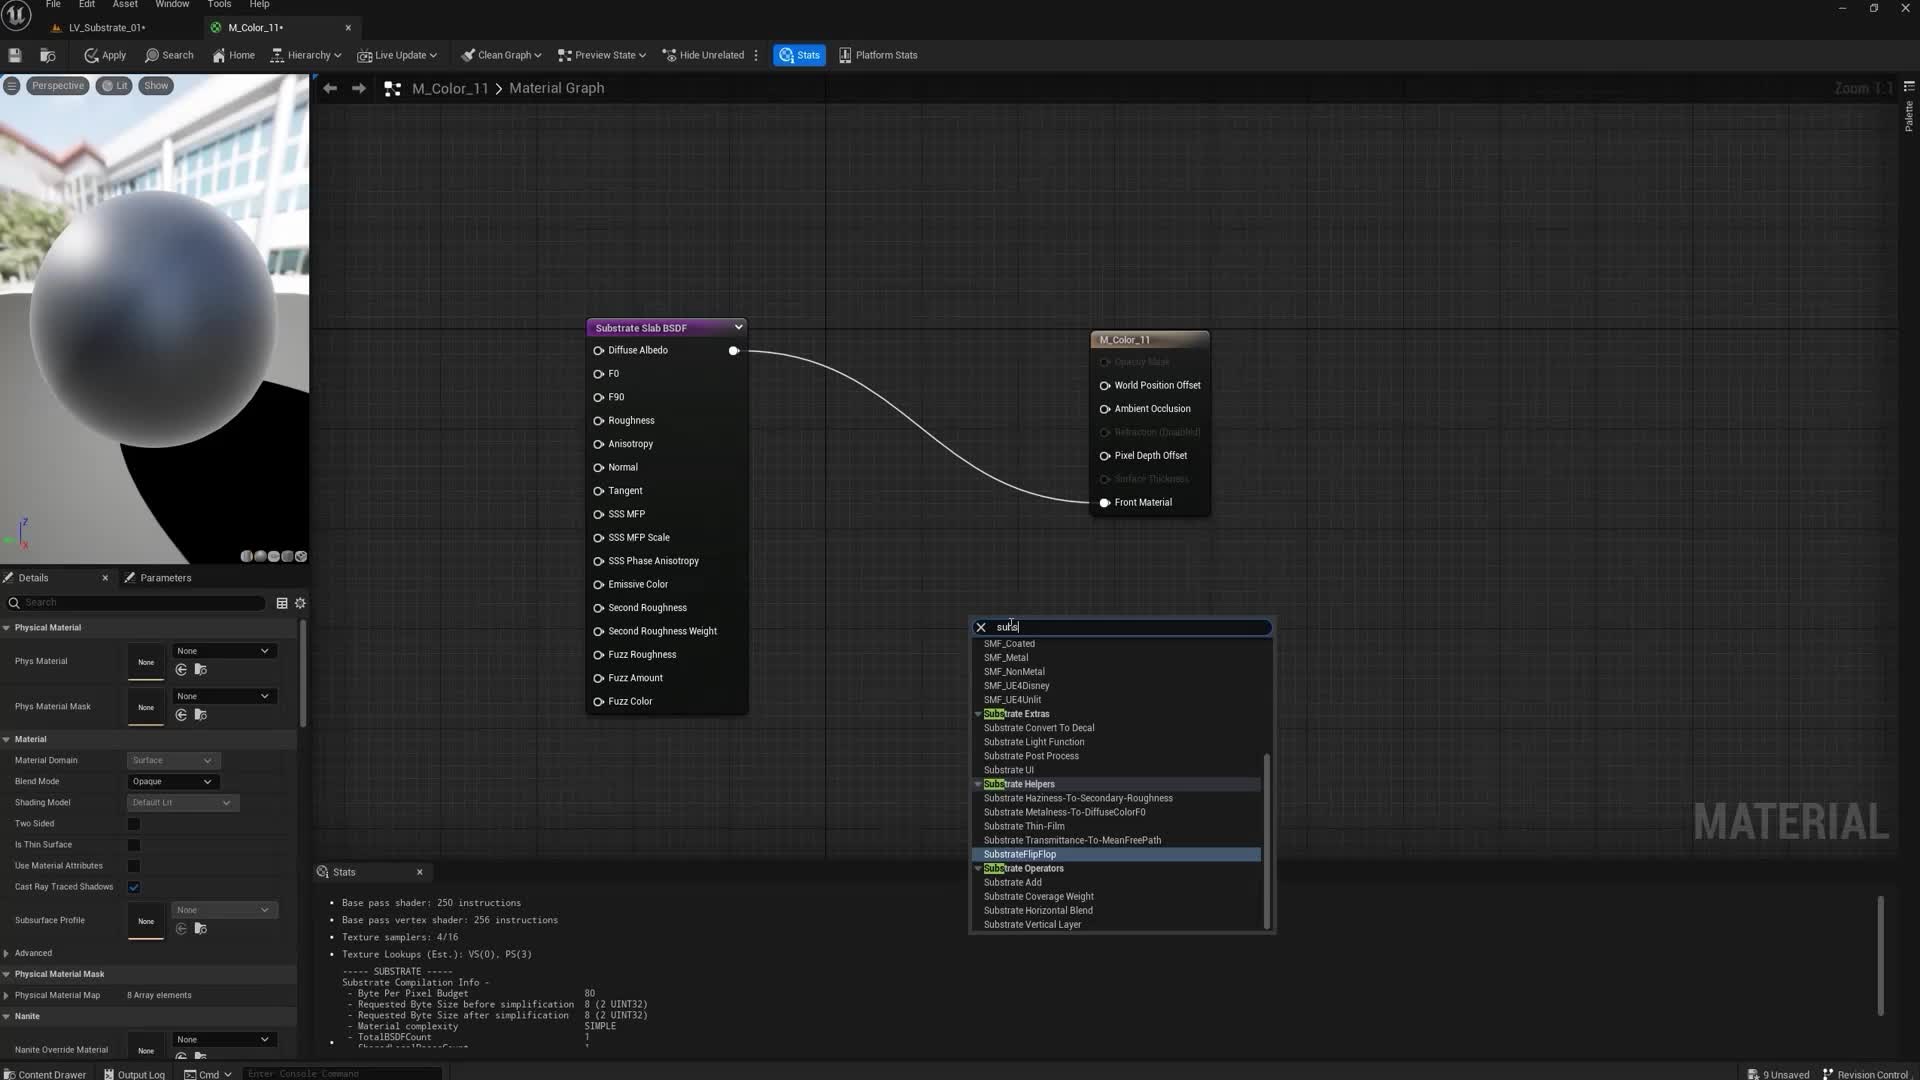
Task: Open the Search tool in toolbar
Action: [x=169, y=55]
